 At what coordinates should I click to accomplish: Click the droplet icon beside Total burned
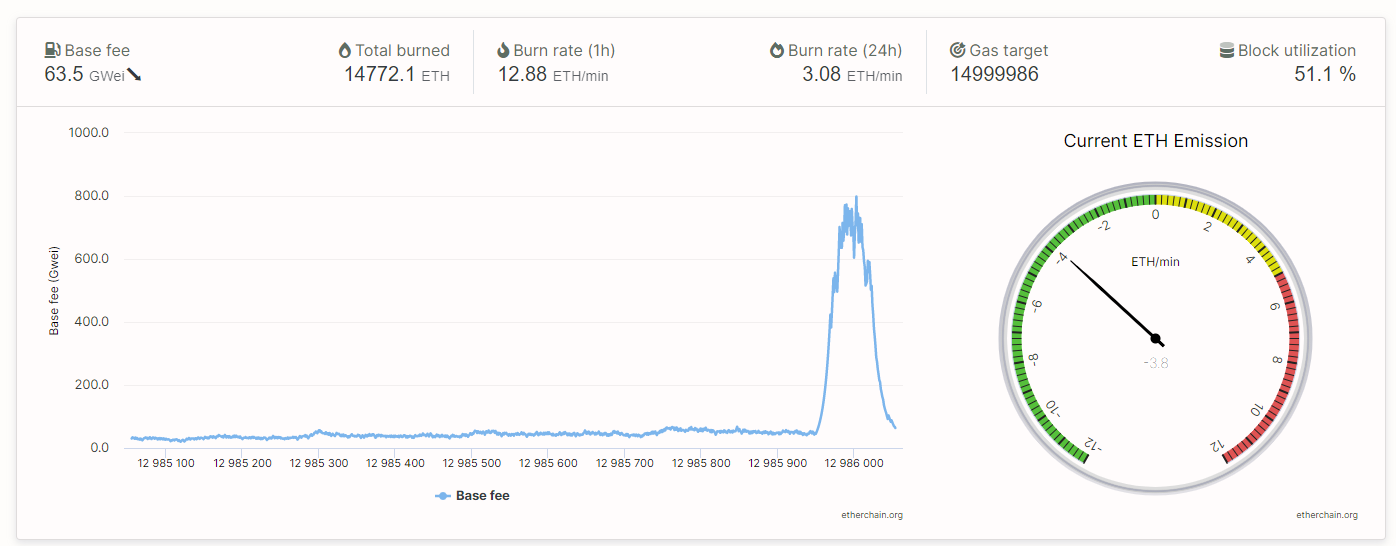click(345, 50)
